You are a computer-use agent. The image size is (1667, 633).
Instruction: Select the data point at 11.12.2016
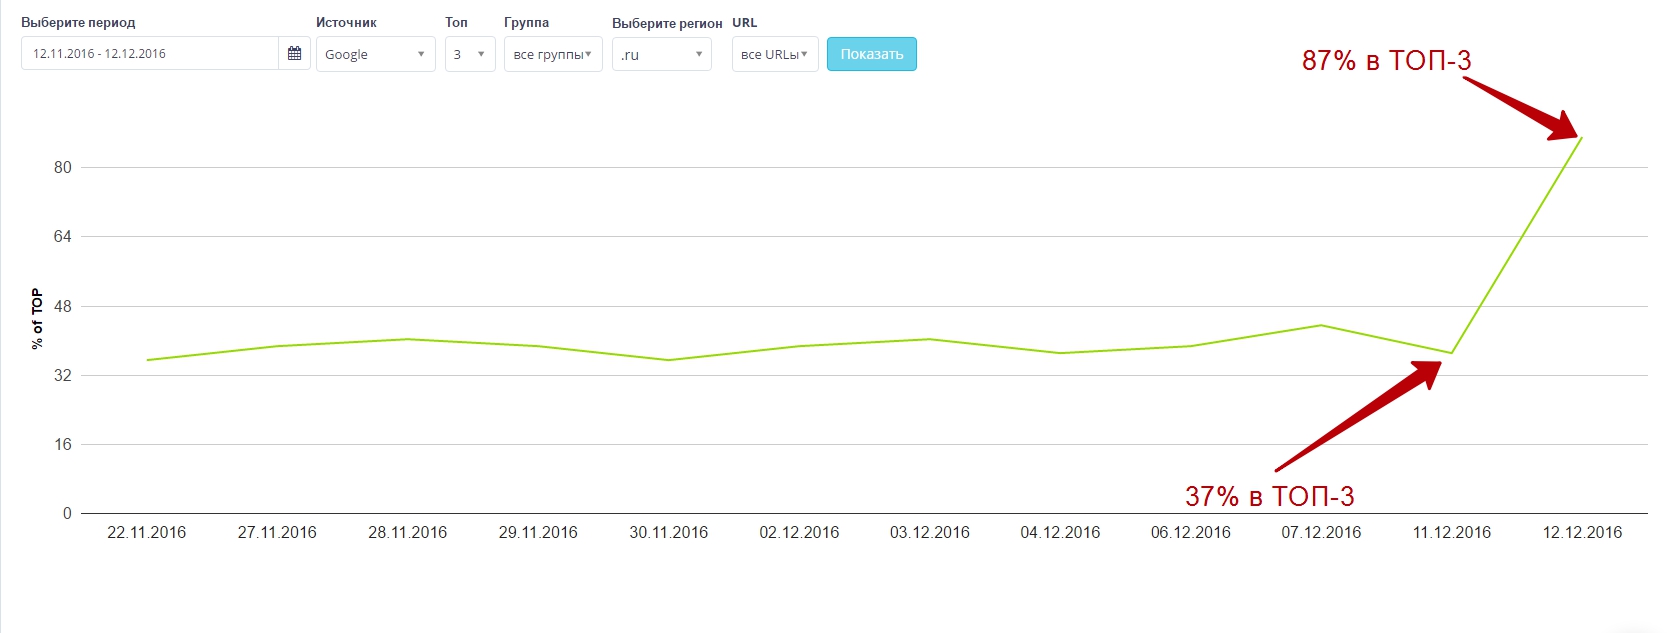point(1451,353)
